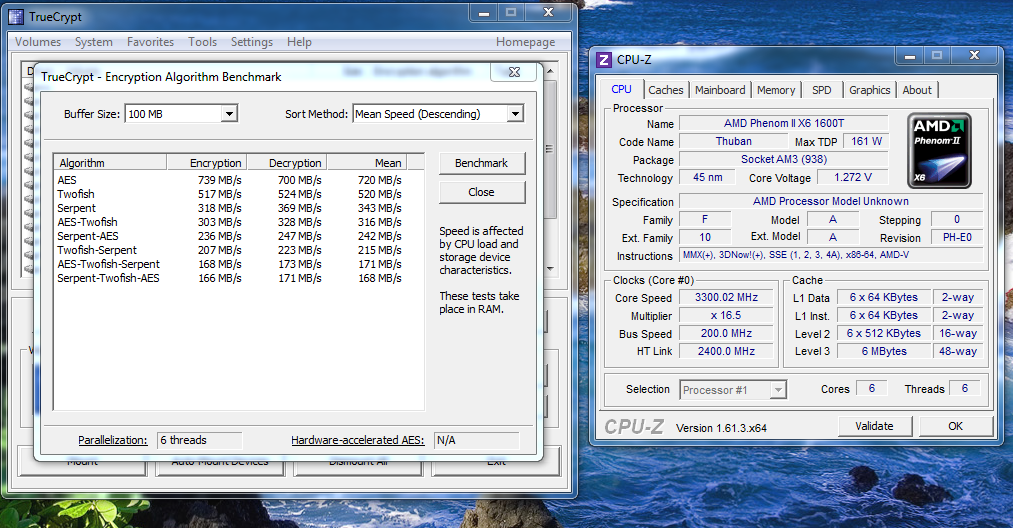
Task: Click the 6 MBytes Level 3 cache value
Action: click(x=884, y=352)
